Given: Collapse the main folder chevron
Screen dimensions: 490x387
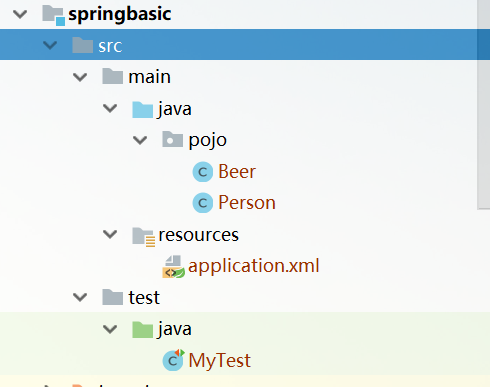Looking at the screenshot, I should pyautogui.click(x=80, y=77).
